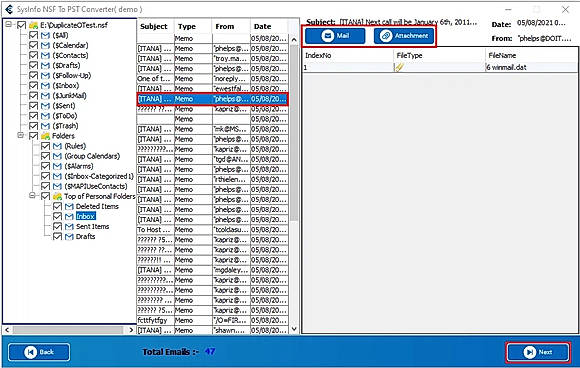Viewport: 580px width, 368px height.
Task: Click the mail icon next to ($Drafts)
Action: 45,65
